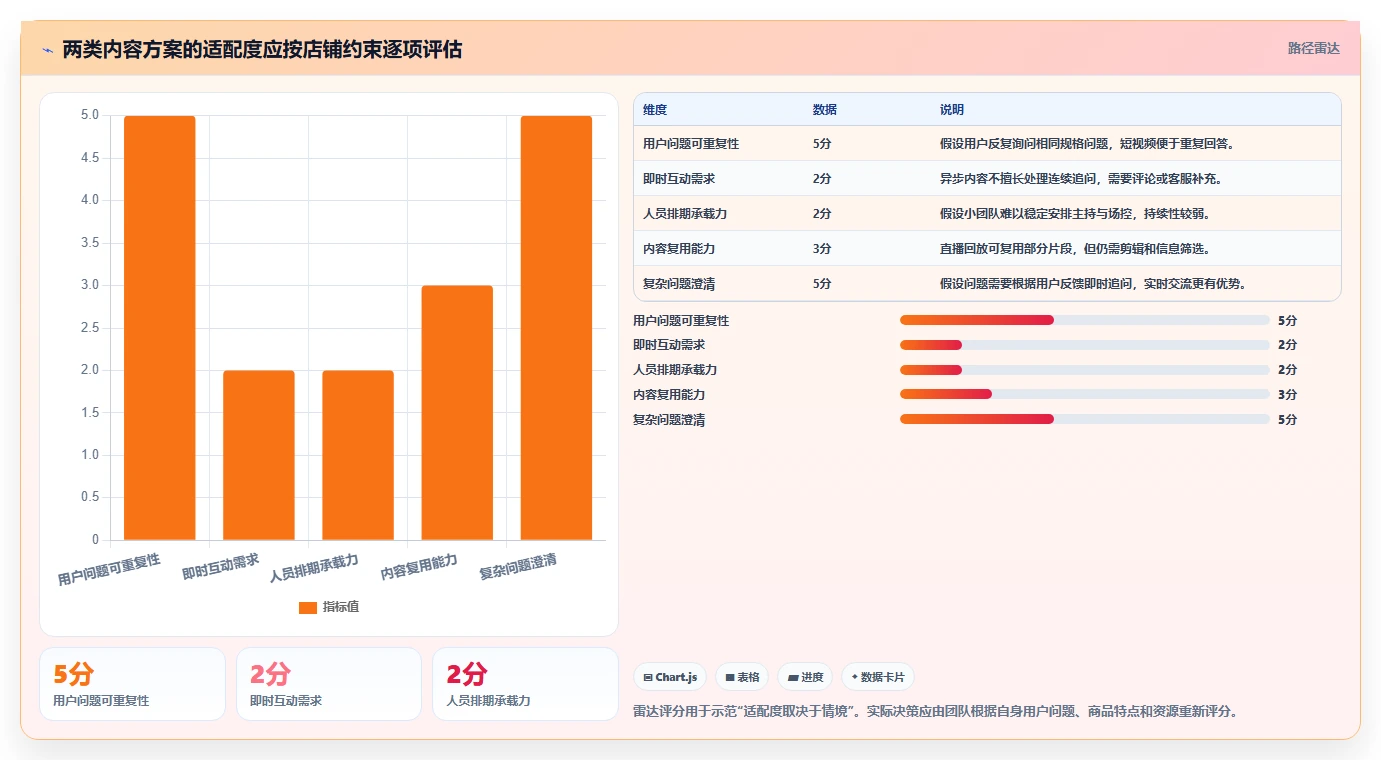Click the 复杂问题澄清 progress bar
Viewport: 1381px width, 760px height.
coord(1085,419)
